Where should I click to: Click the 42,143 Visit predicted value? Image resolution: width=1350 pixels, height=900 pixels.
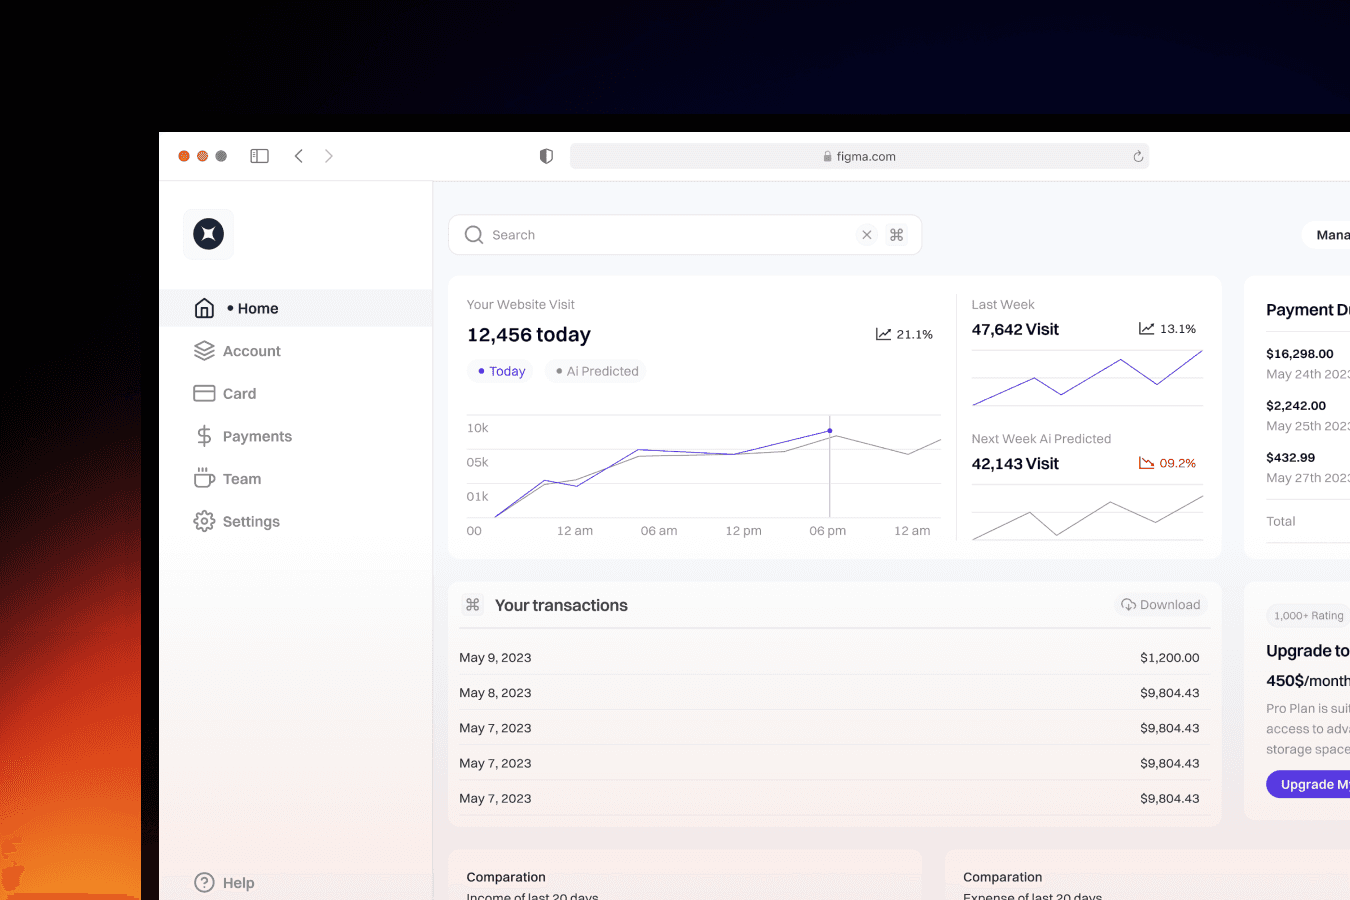click(x=1015, y=463)
